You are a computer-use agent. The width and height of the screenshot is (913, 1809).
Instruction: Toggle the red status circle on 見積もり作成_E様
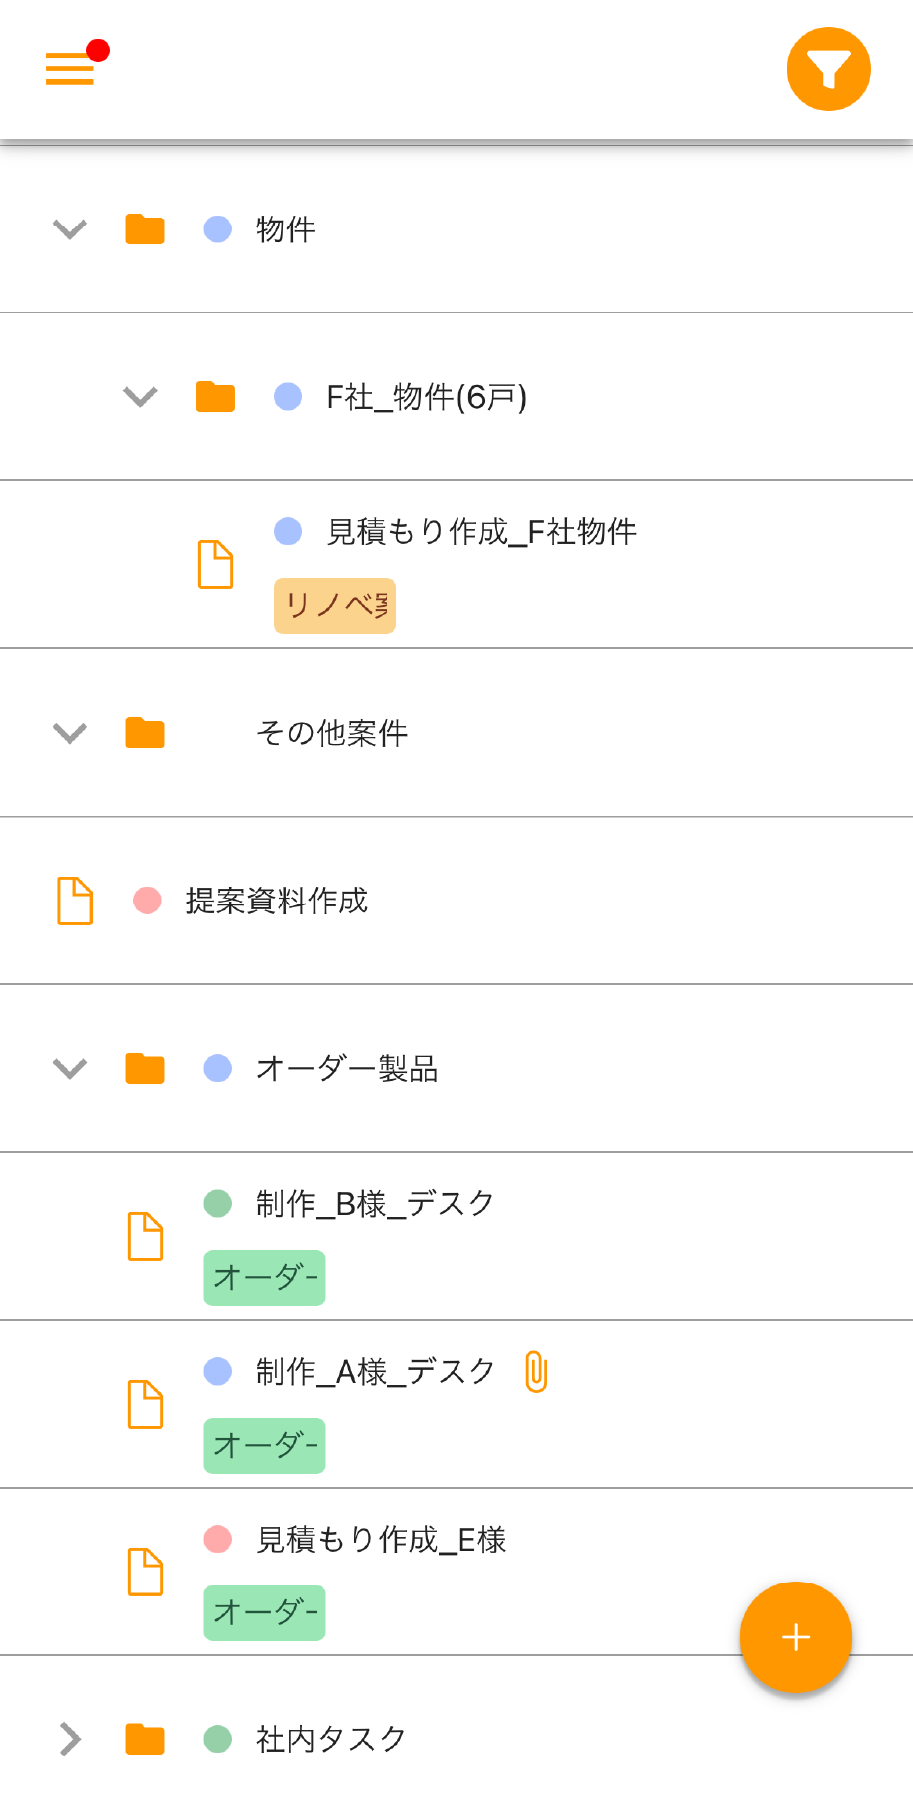[x=217, y=1539]
